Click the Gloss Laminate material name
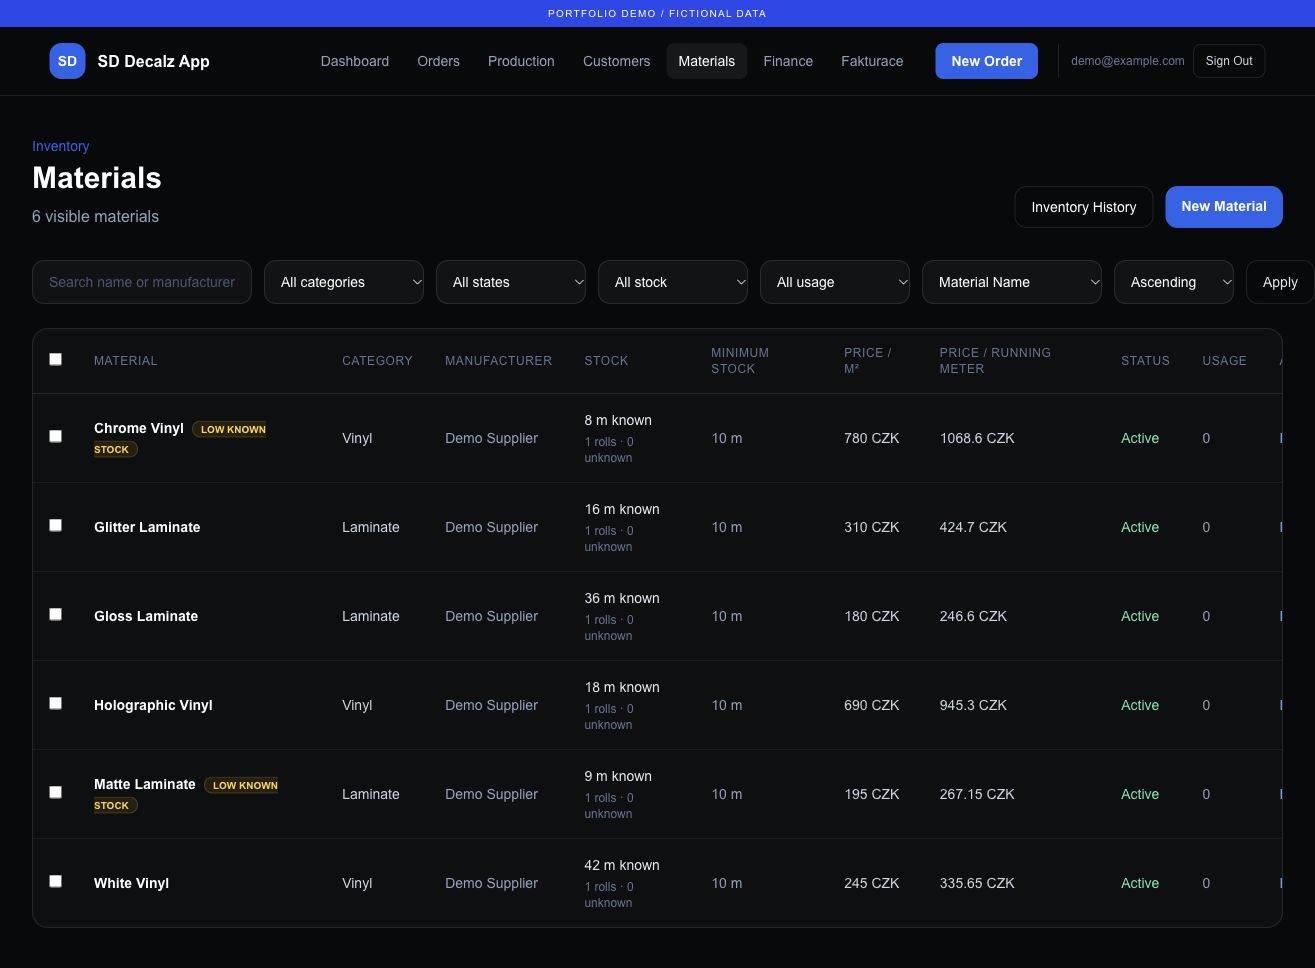 146,616
